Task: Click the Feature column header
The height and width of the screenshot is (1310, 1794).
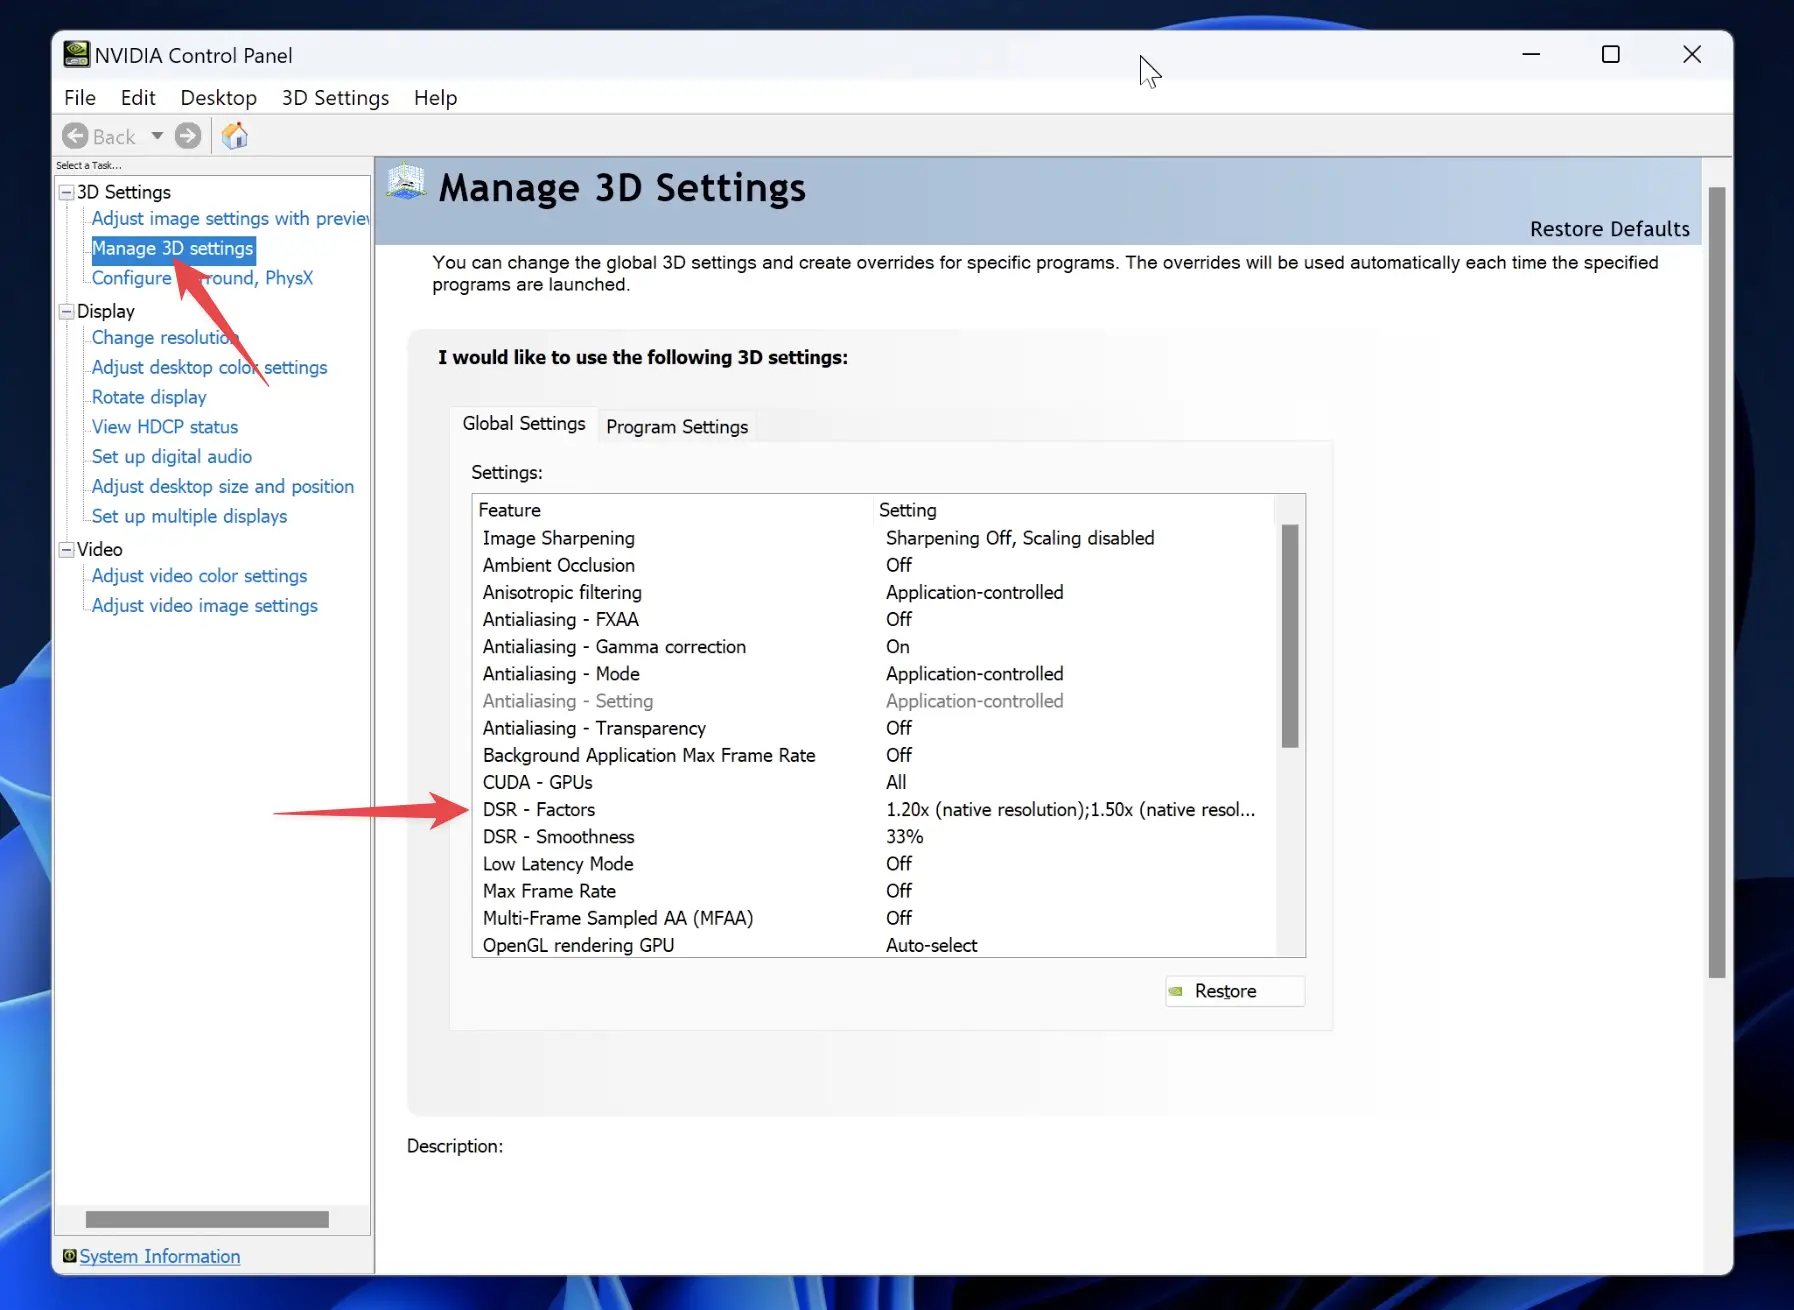Action: 673,510
